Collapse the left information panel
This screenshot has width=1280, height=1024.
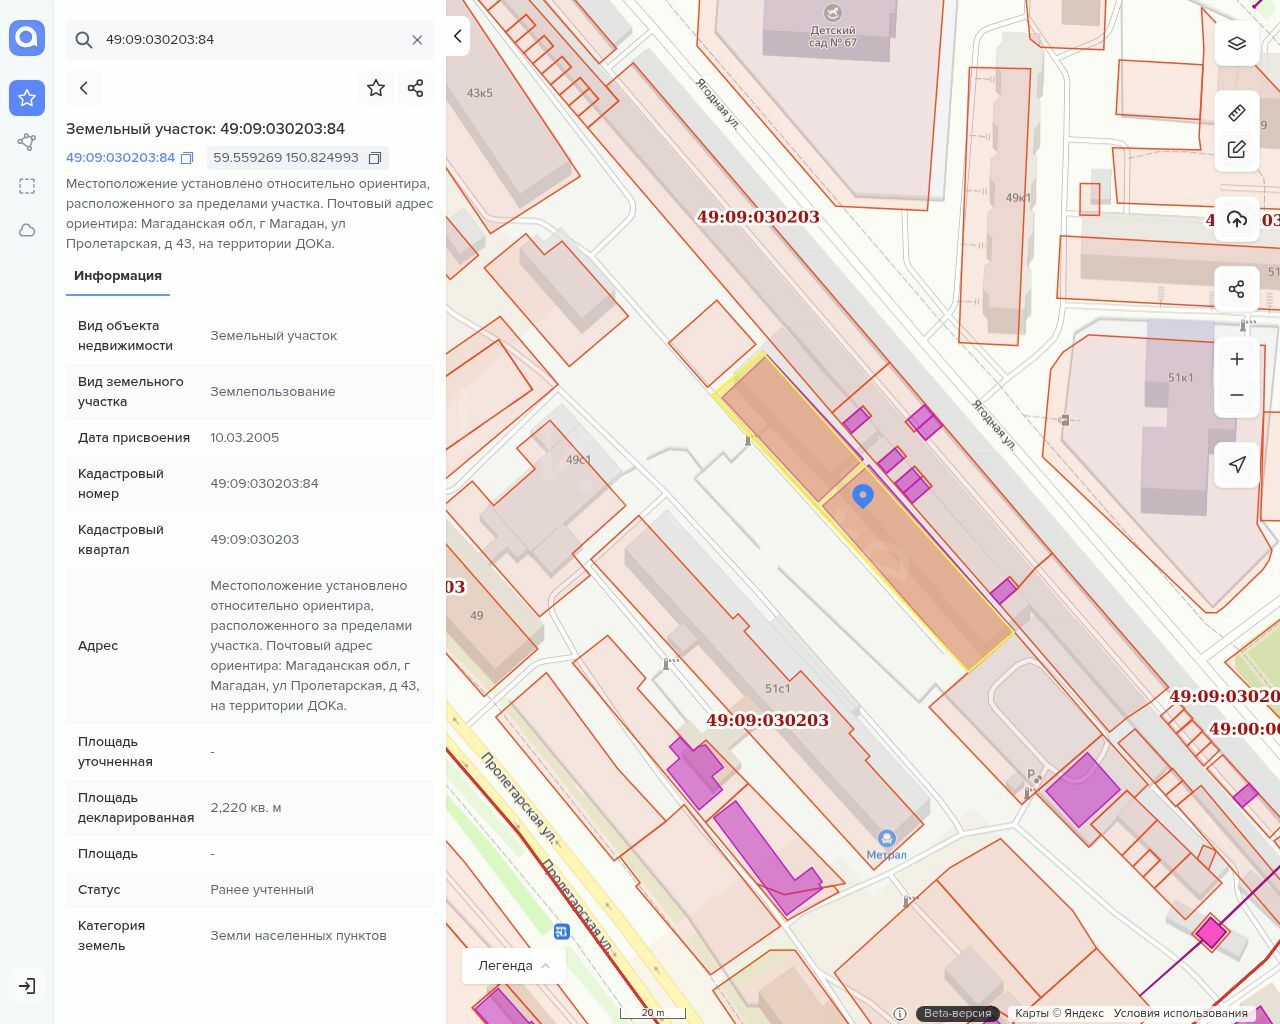pos(458,37)
